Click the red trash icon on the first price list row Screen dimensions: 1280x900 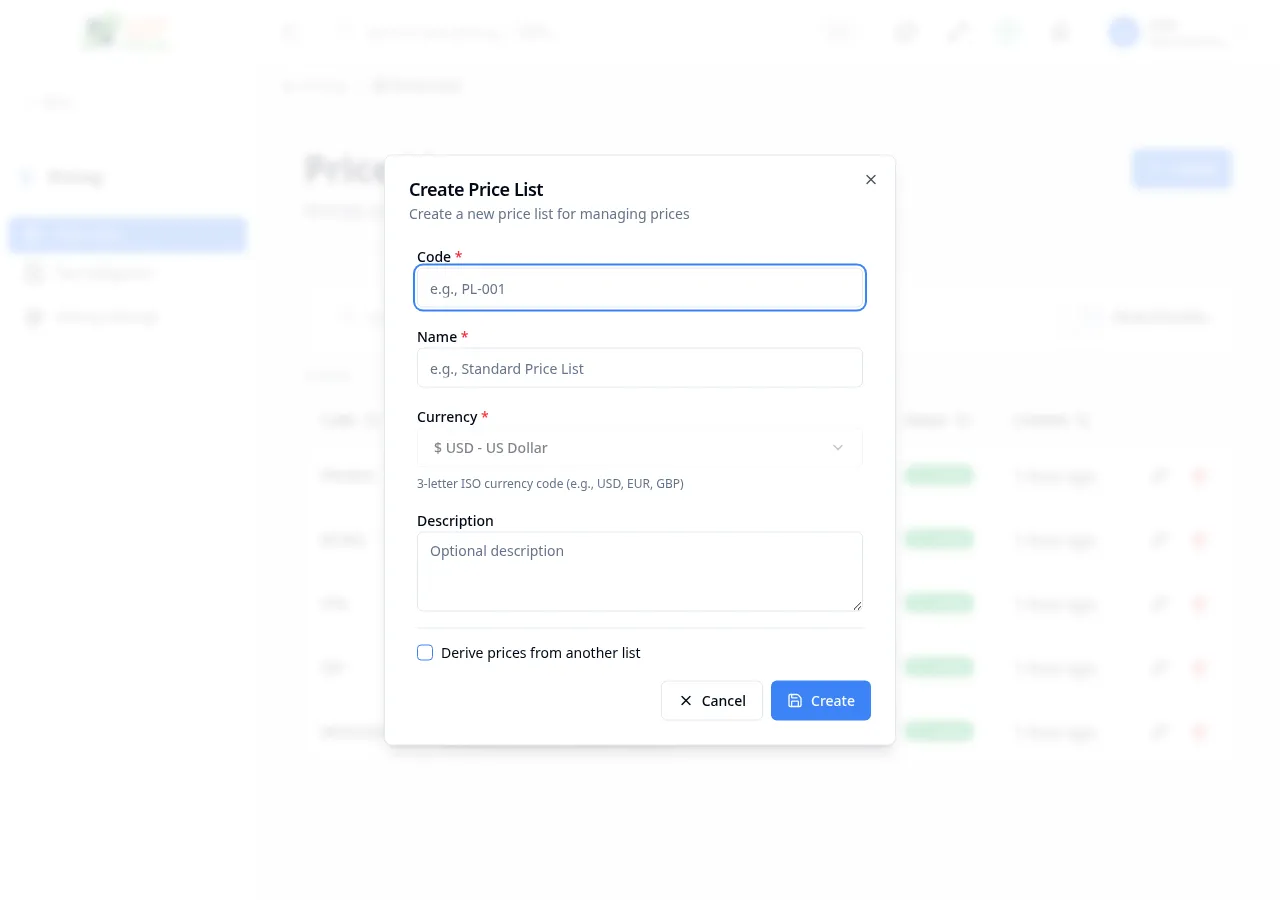(x=1199, y=476)
